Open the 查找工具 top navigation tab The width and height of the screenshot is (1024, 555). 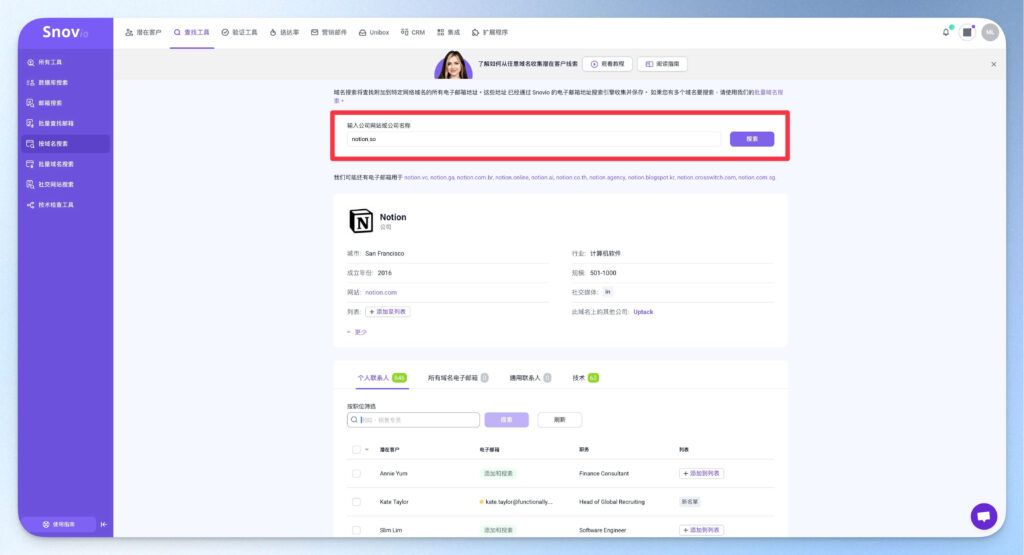tap(191, 32)
